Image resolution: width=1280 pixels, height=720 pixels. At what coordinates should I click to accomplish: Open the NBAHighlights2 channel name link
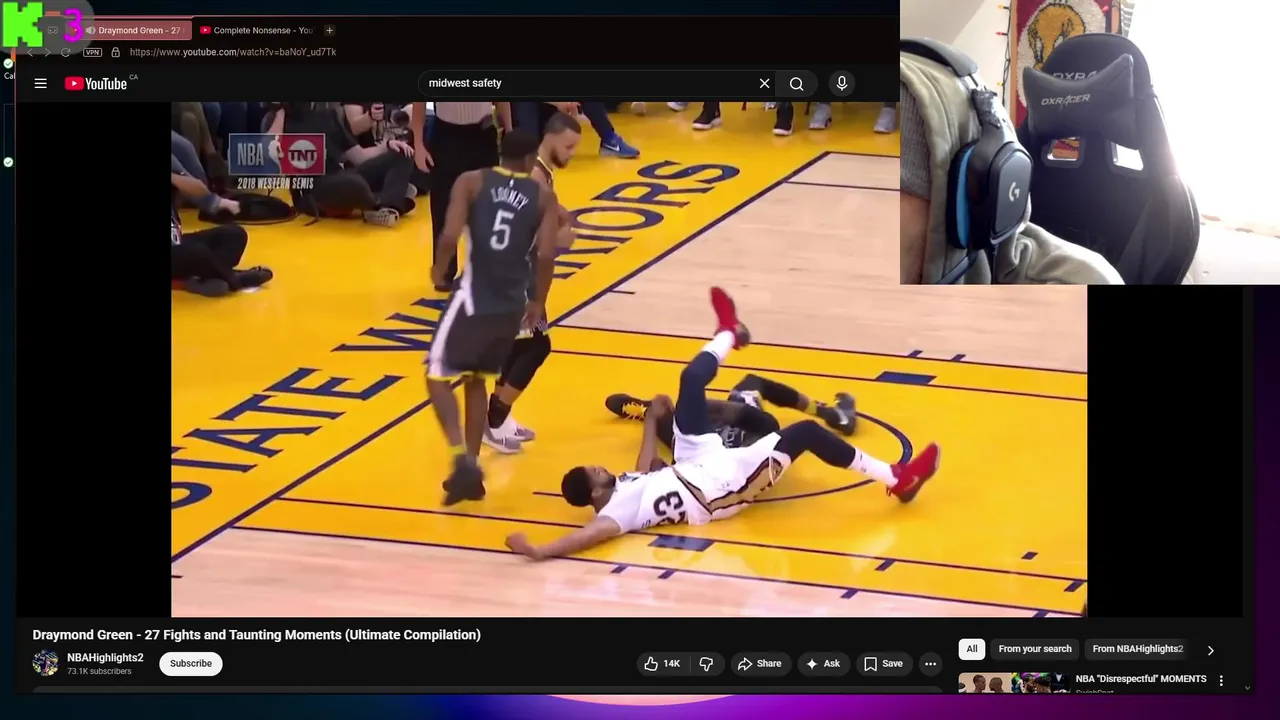tap(105, 658)
